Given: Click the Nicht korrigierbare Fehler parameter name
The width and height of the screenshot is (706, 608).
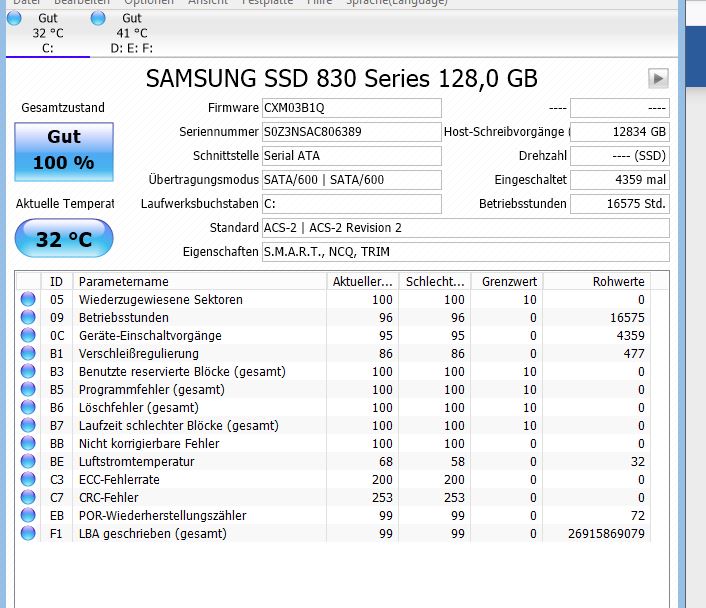Looking at the screenshot, I should (x=149, y=444).
